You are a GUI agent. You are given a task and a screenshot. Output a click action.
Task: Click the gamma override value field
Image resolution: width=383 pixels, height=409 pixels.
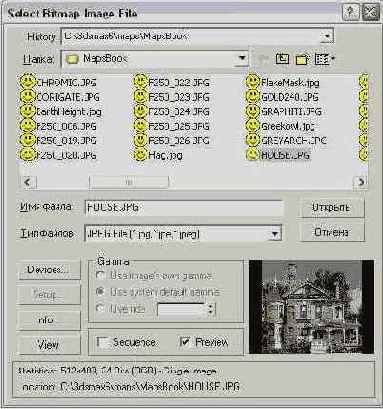tap(181, 309)
